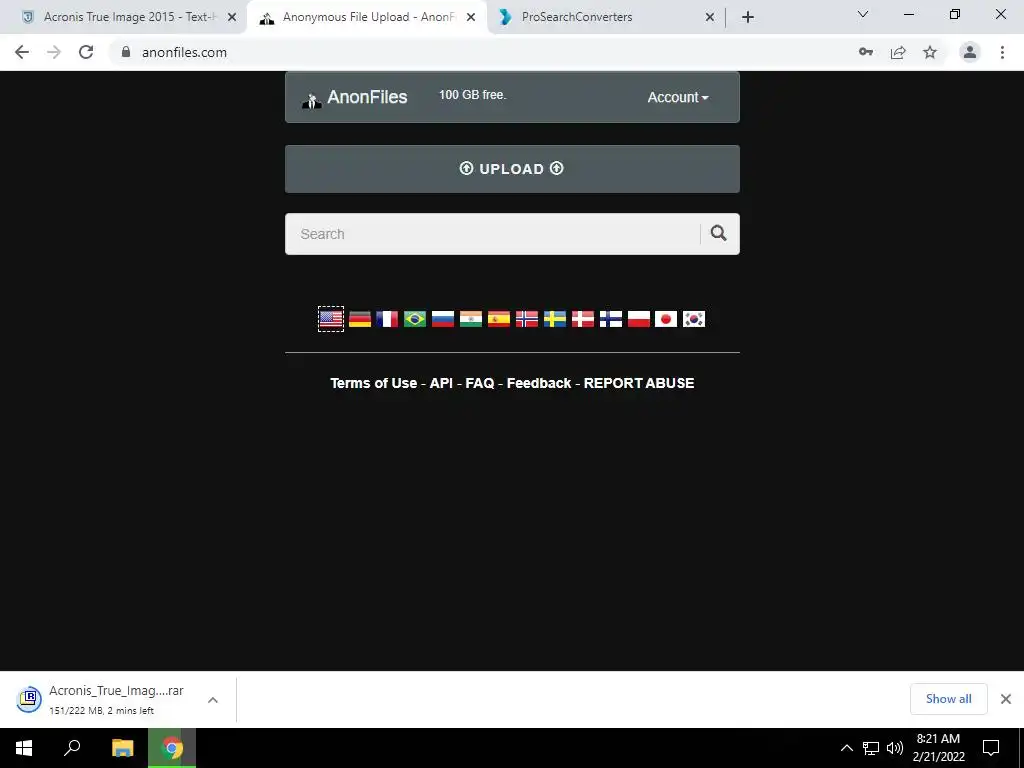Open the network status tray icon
The width and height of the screenshot is (1024, 768).
[x=871, y=748]
